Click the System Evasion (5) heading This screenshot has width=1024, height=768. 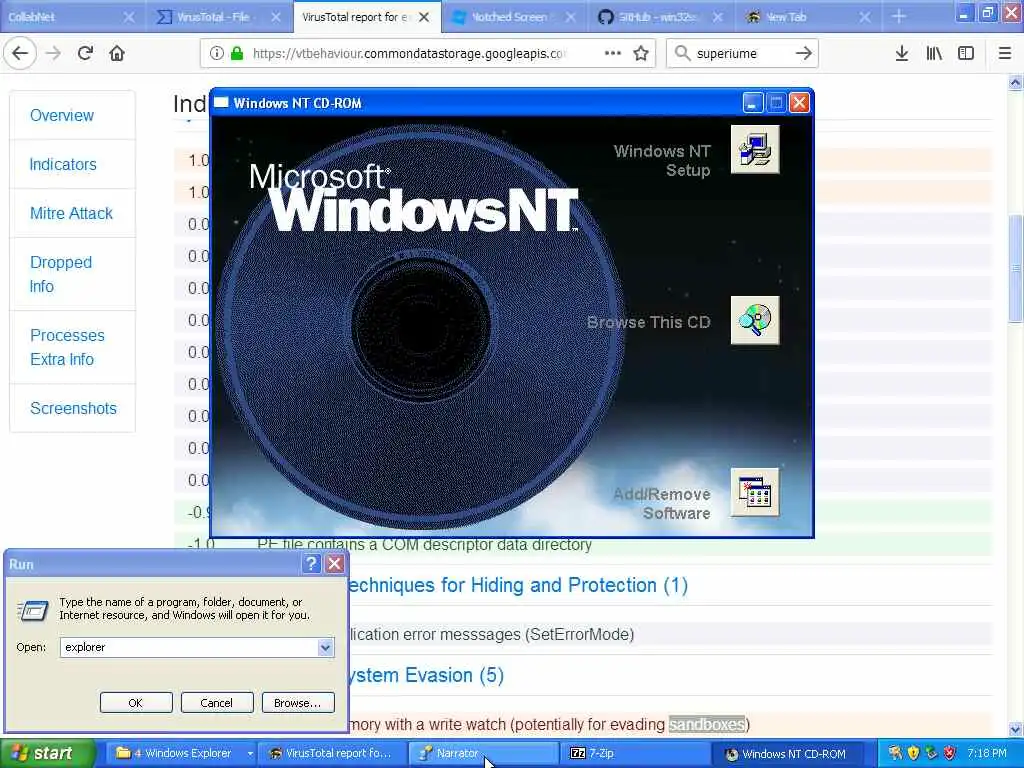tap(426, 675)
